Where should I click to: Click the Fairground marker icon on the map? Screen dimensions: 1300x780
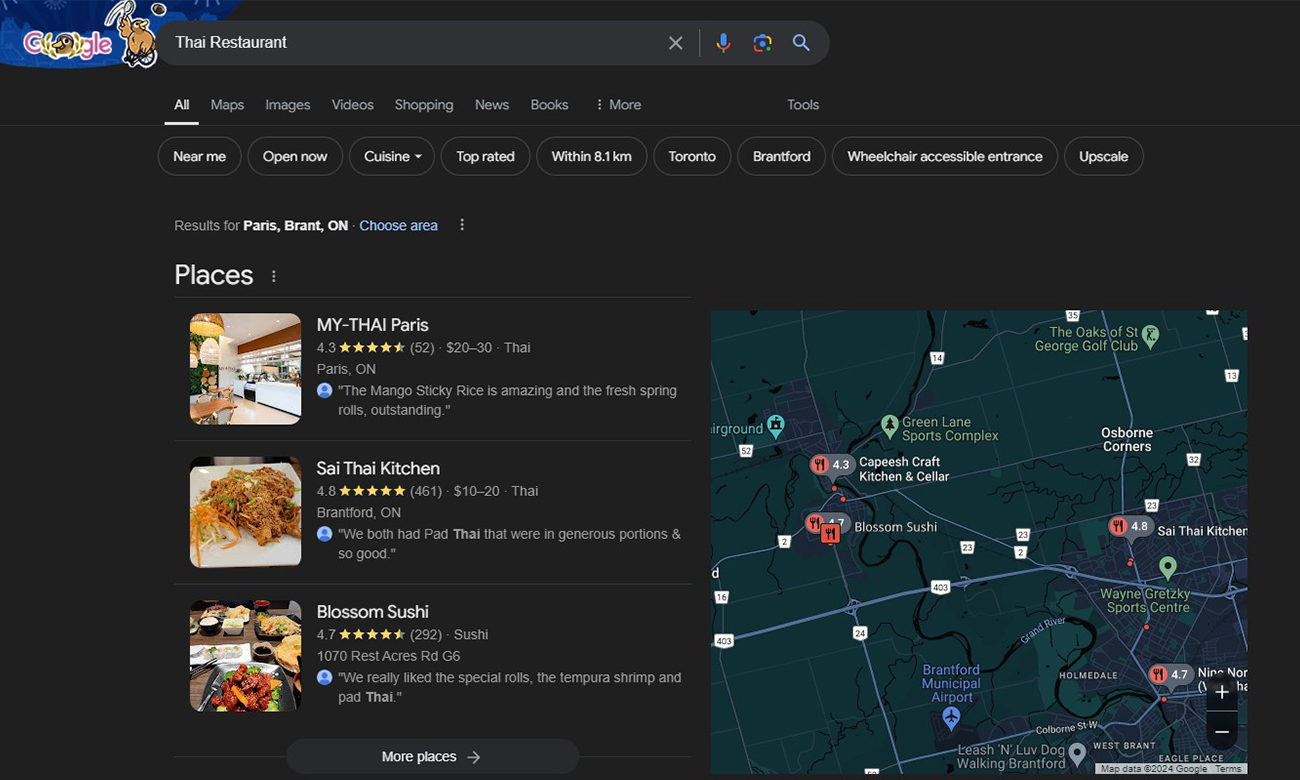pos(775,426)
